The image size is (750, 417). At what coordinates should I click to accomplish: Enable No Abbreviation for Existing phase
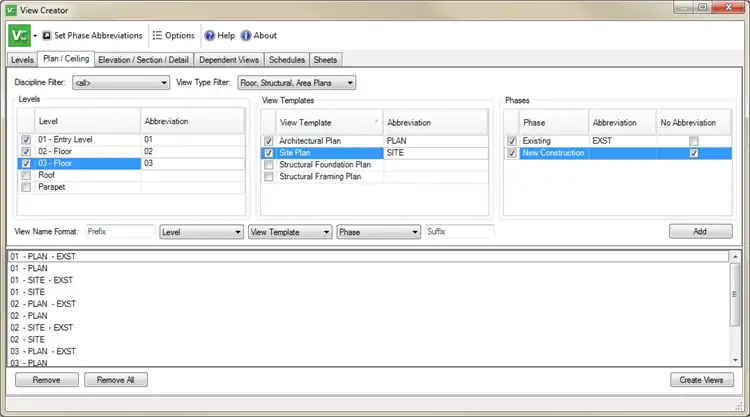[694, 141]
